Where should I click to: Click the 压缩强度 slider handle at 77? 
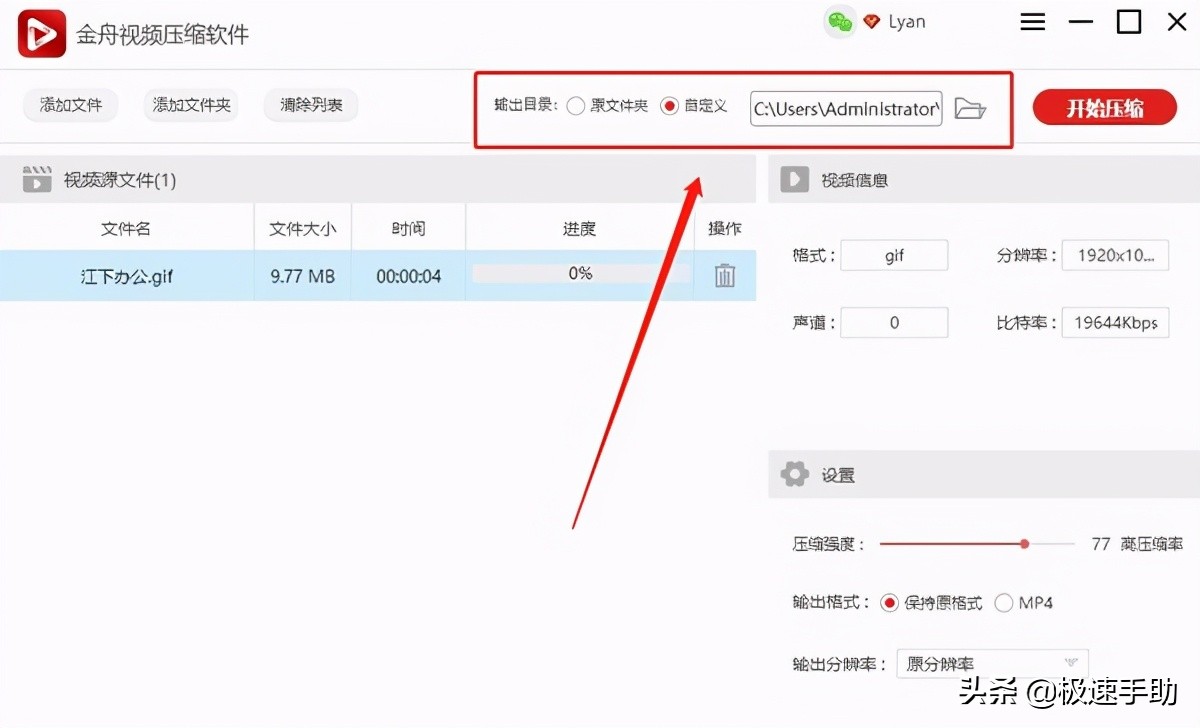pyautogui.click(x=1024, y=543)
